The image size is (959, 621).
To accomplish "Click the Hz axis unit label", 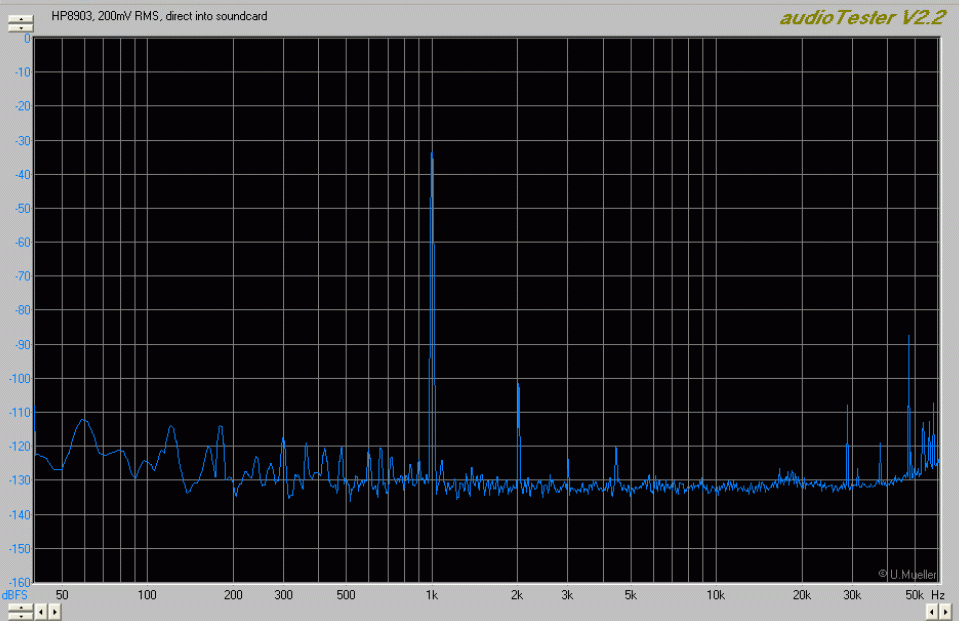I will click(x=938, y=595).
